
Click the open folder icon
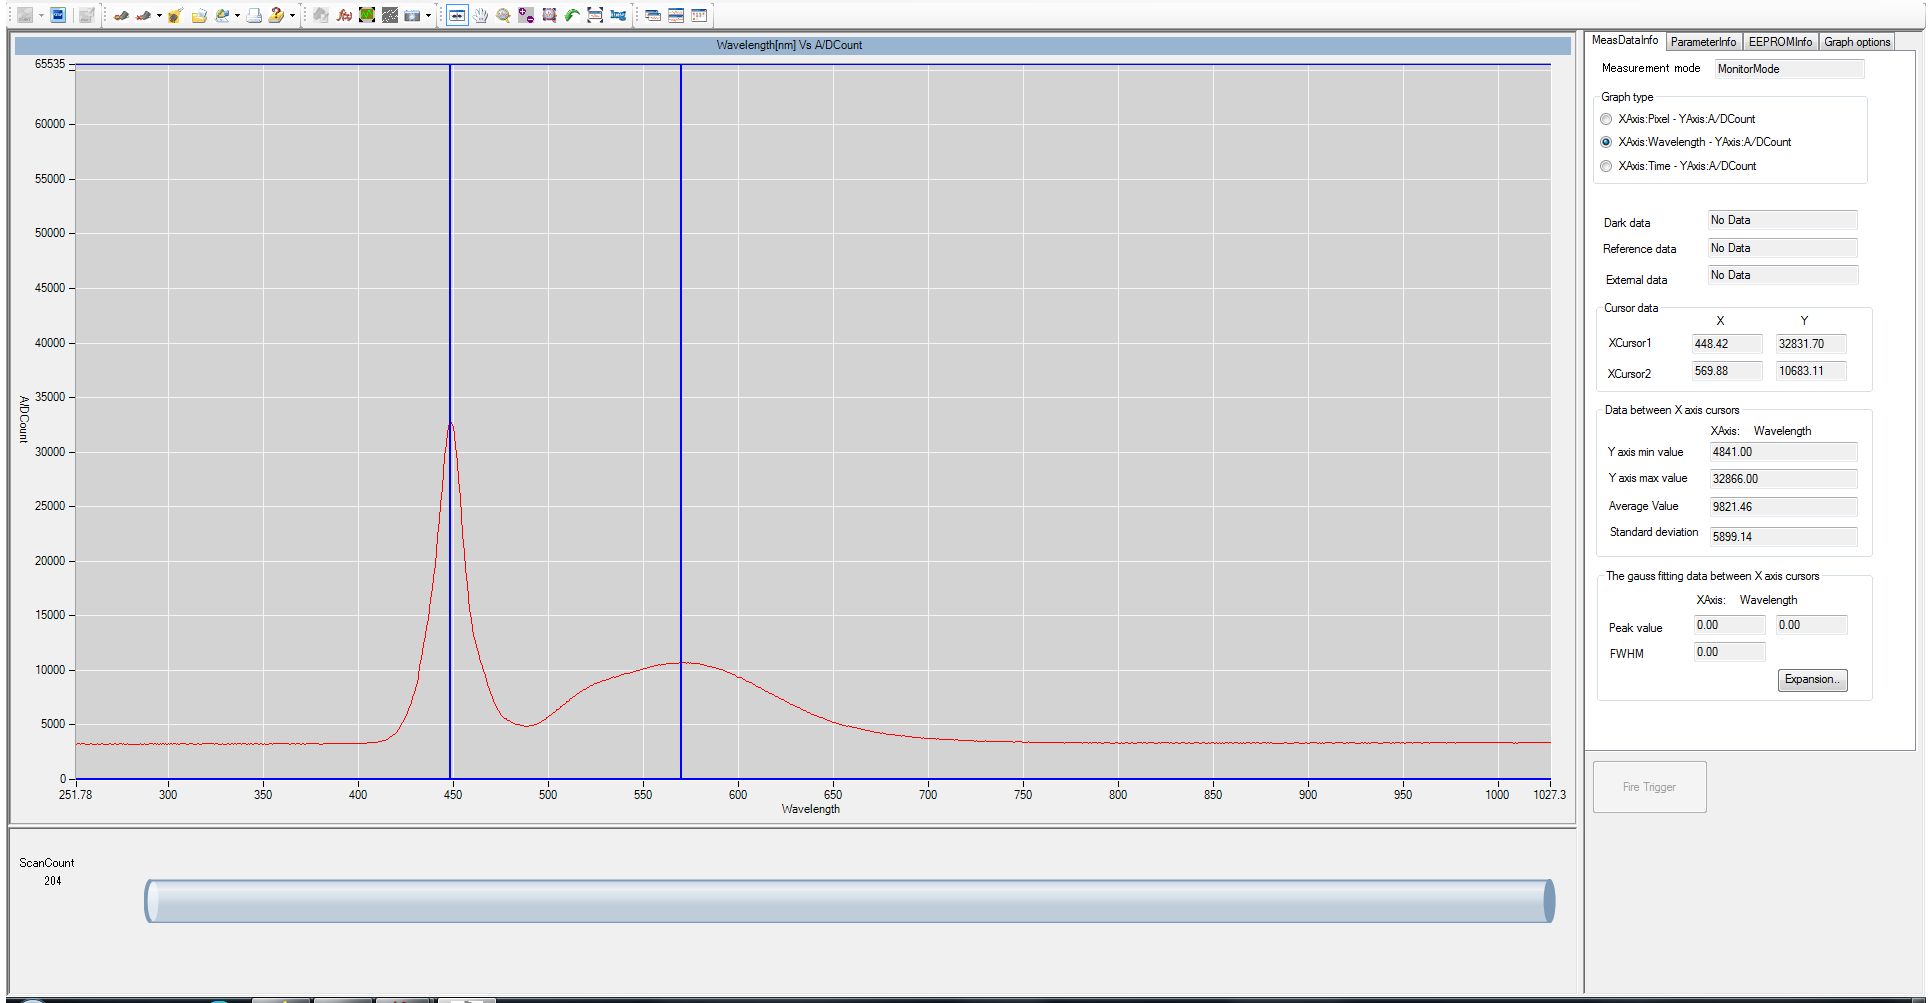pos(199,15)
